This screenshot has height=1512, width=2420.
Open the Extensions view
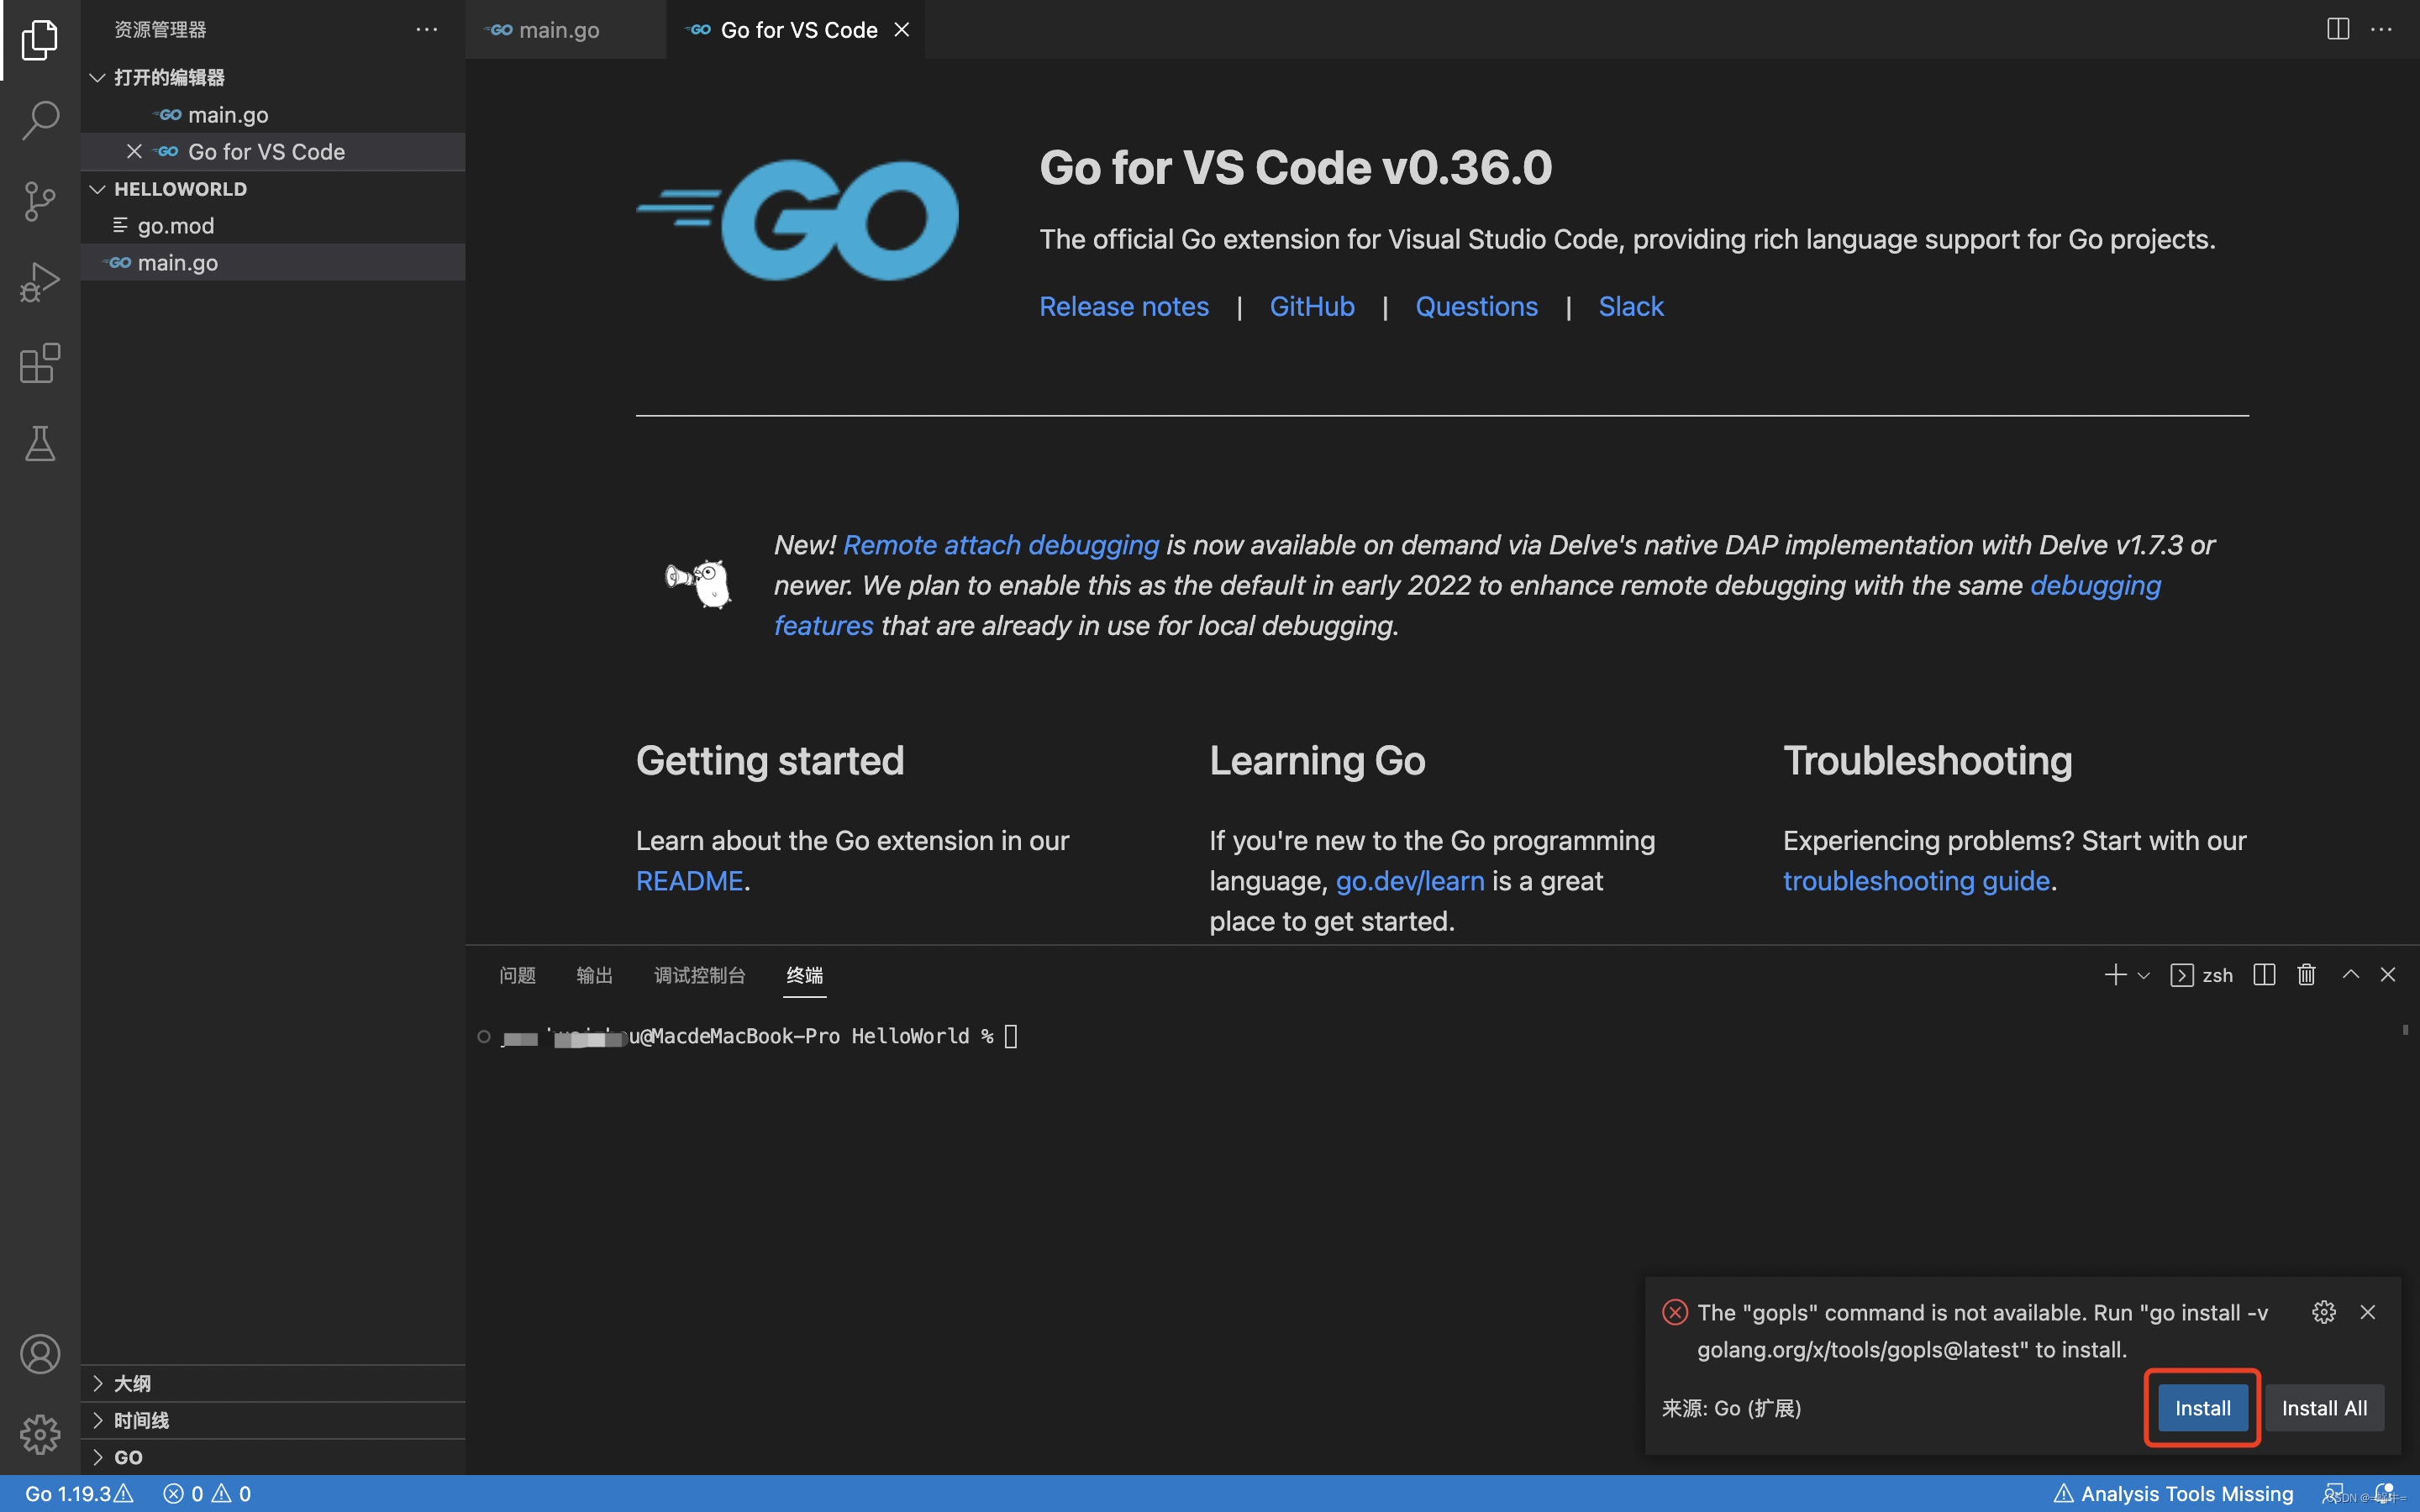click(40, 363)
